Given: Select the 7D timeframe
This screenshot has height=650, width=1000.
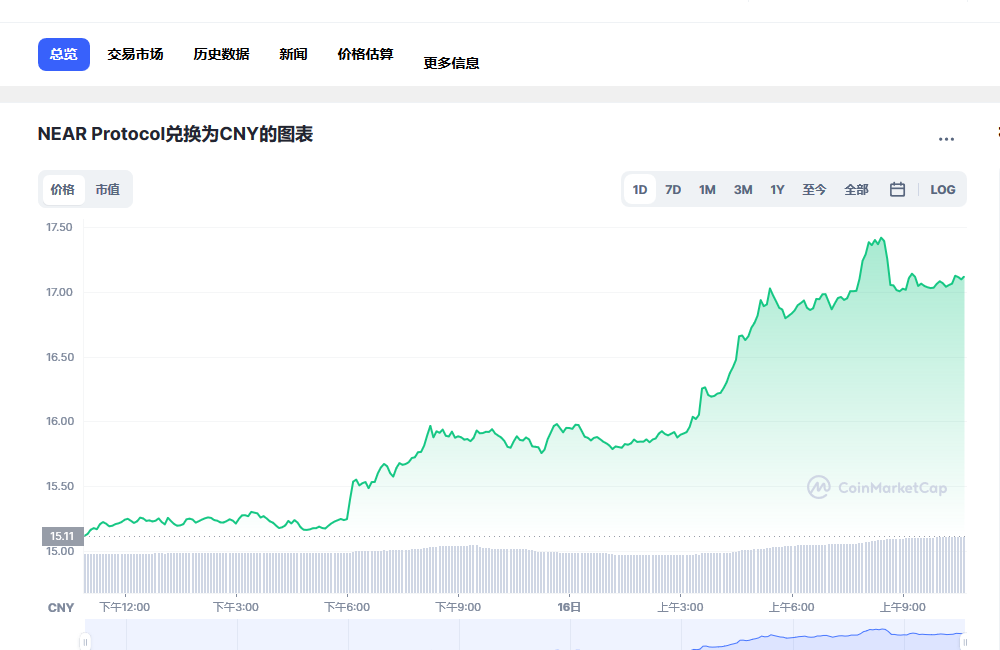Looking at the screenshot, I should coord(672,188).
